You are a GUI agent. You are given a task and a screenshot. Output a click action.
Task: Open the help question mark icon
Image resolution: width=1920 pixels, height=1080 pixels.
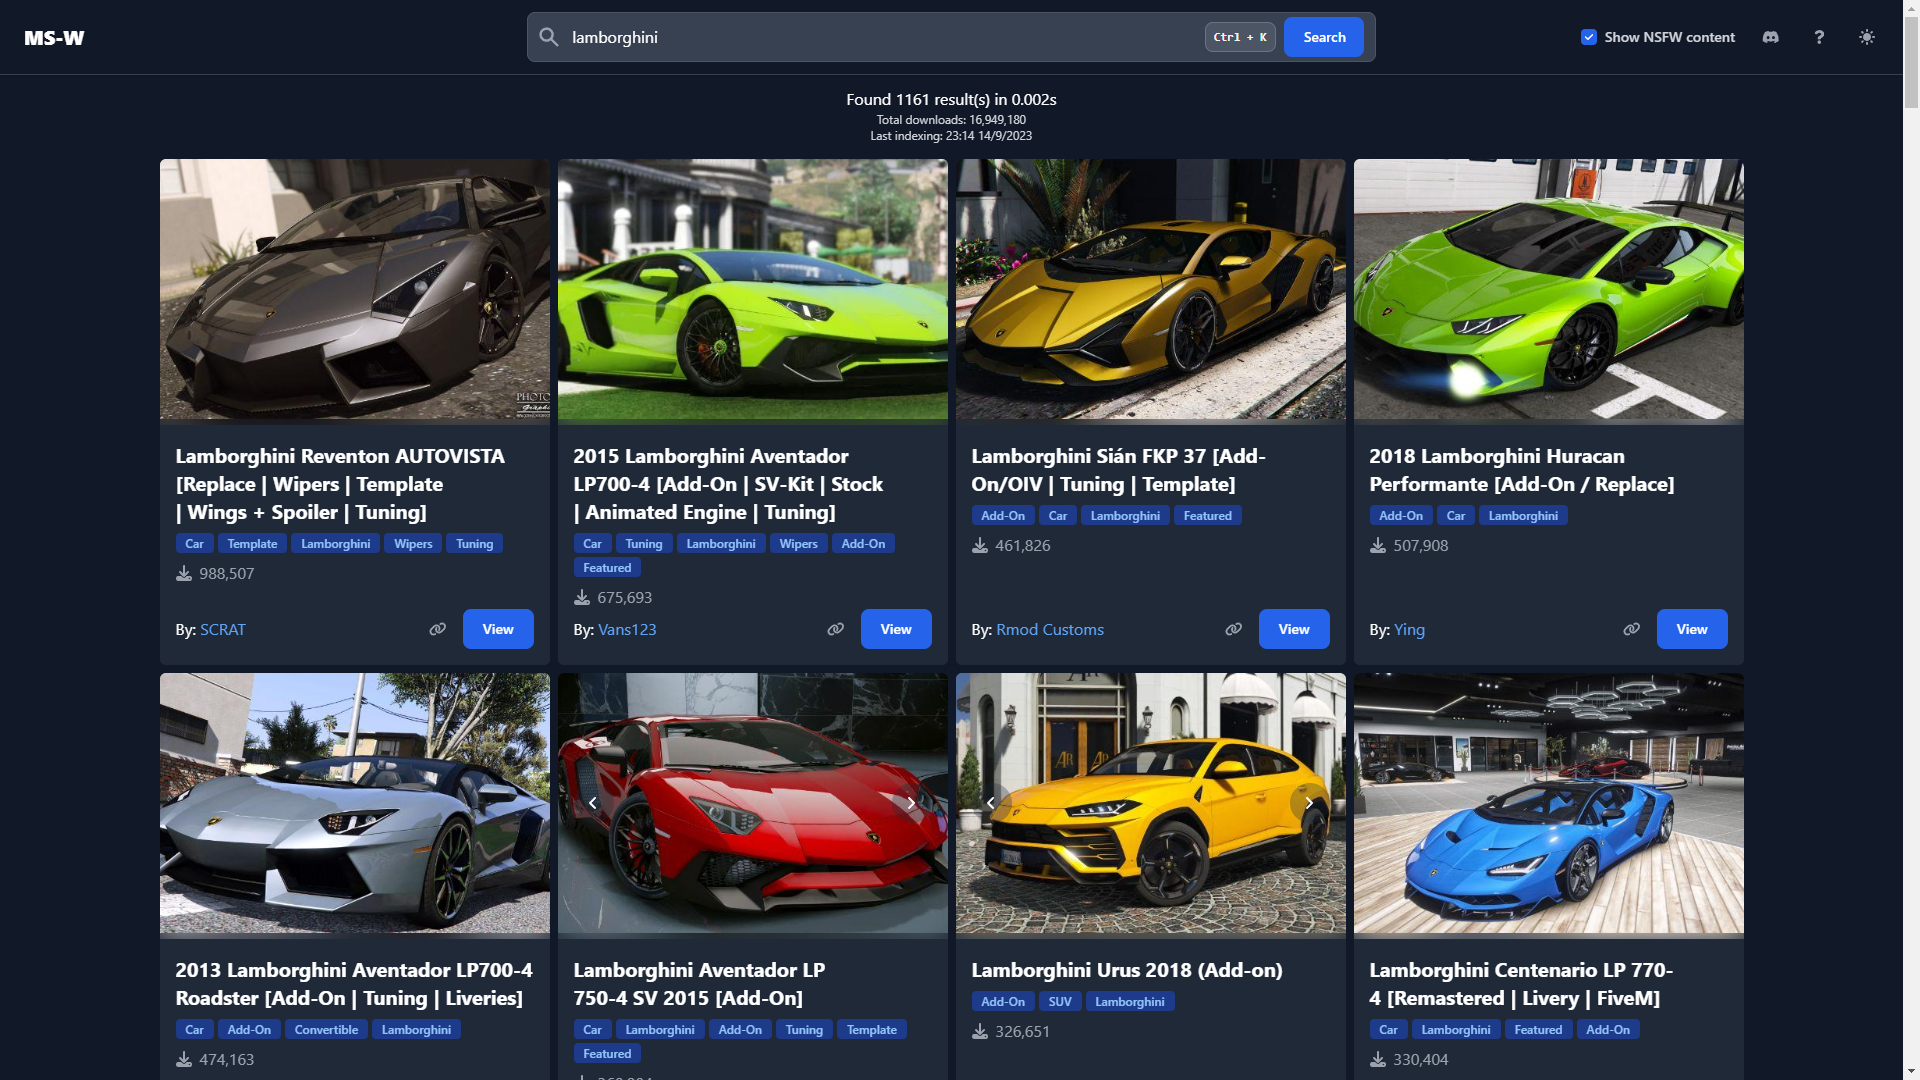(x=1819, y=37)
